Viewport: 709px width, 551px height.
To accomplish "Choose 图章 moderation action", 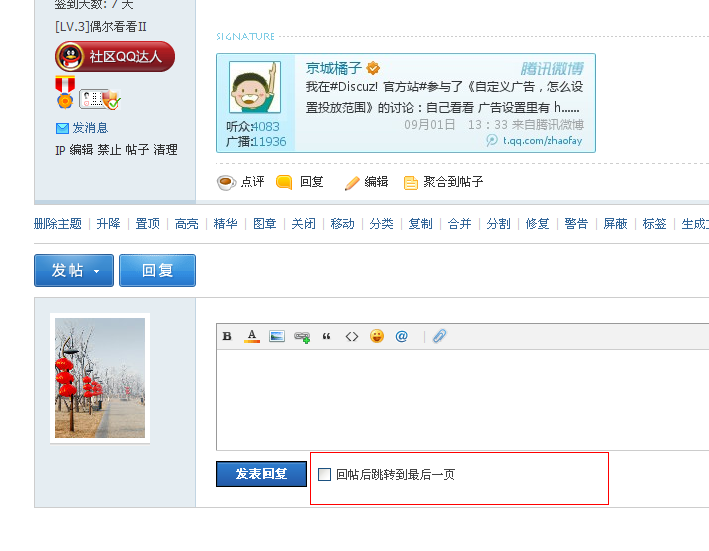I will coord(265,224).
